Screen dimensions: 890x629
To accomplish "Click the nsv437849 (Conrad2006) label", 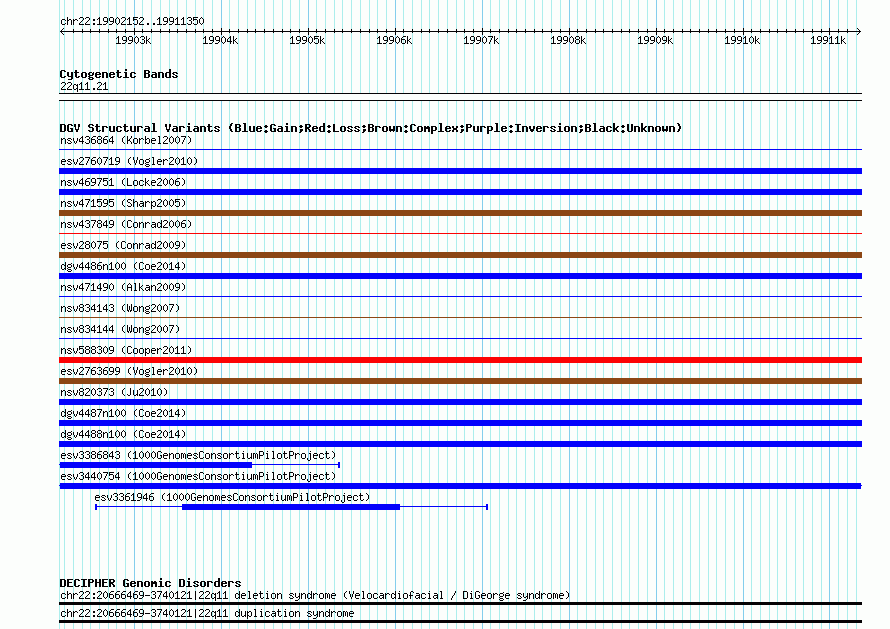I will pyautogui.click(x=126, y=224).
